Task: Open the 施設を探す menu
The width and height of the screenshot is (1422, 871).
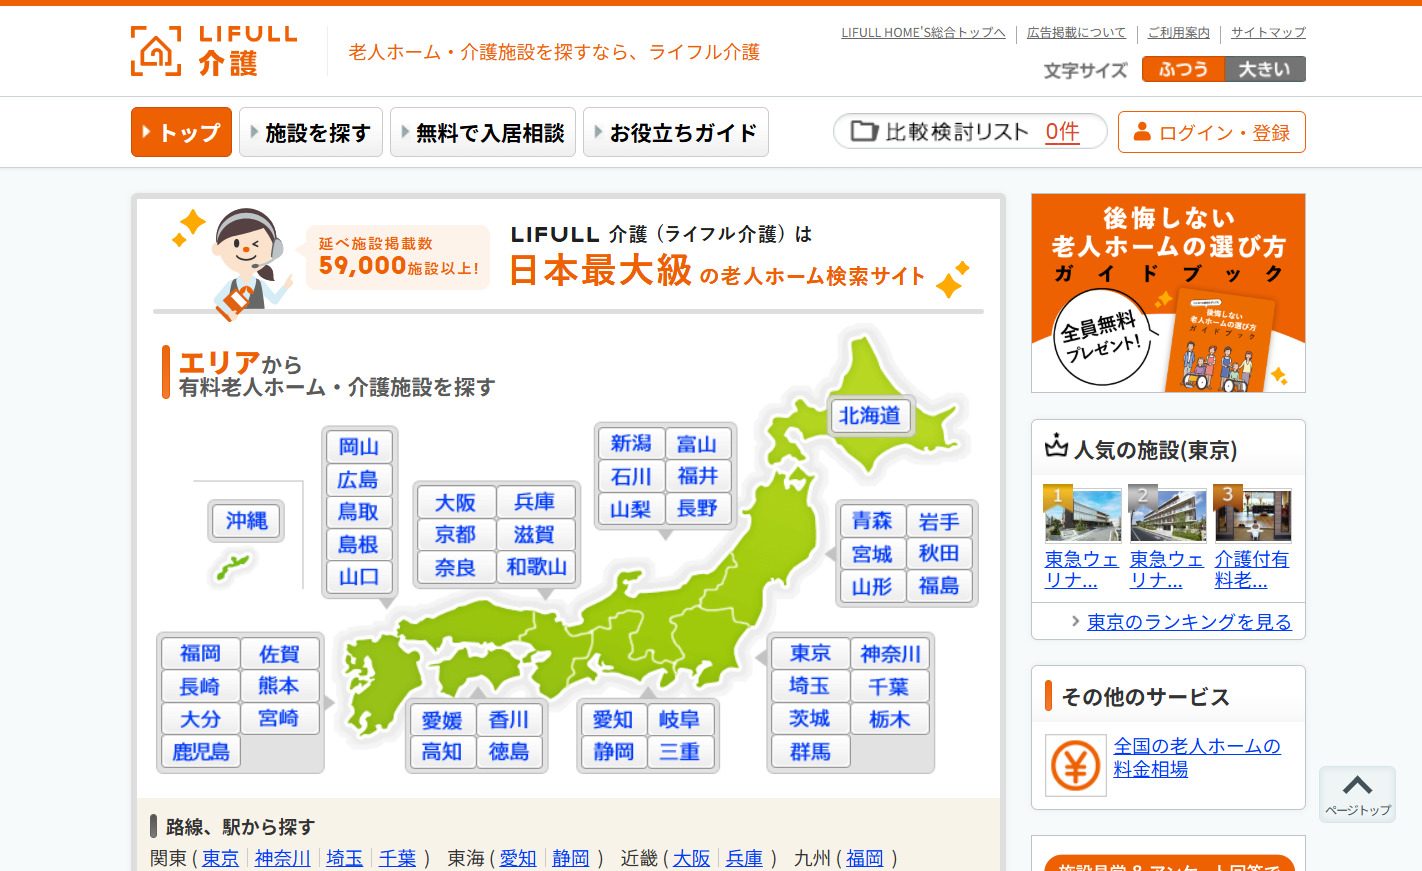Action: 311,132
